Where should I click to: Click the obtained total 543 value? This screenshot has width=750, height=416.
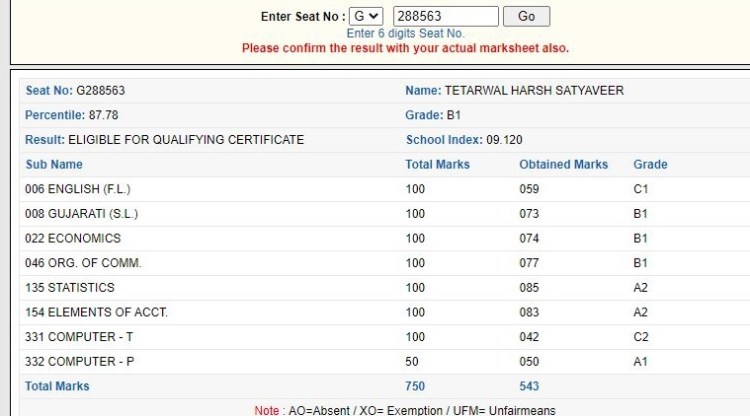click(x=529, y=386)
